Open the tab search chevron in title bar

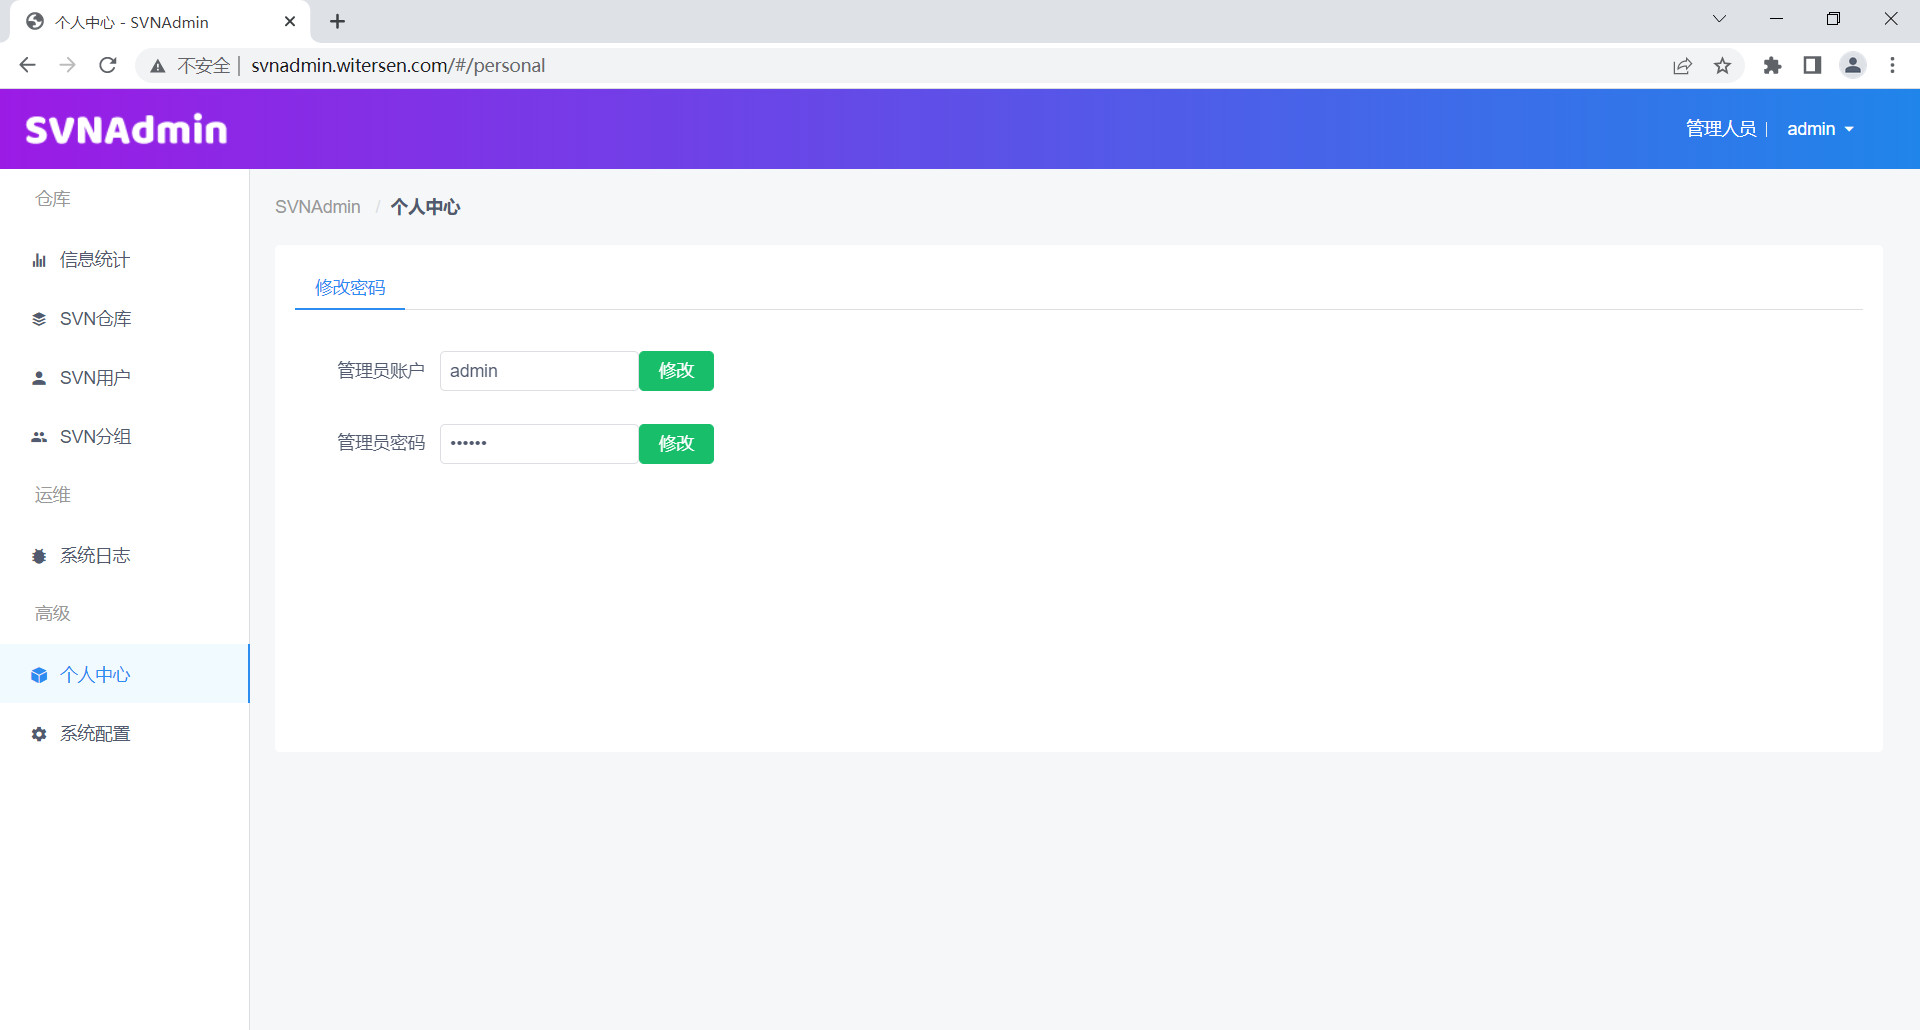click(1719, 19)
